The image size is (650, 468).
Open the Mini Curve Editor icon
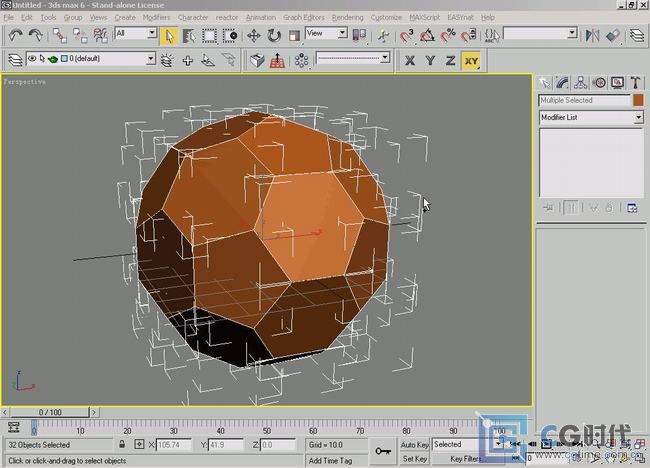coord(14,427)
